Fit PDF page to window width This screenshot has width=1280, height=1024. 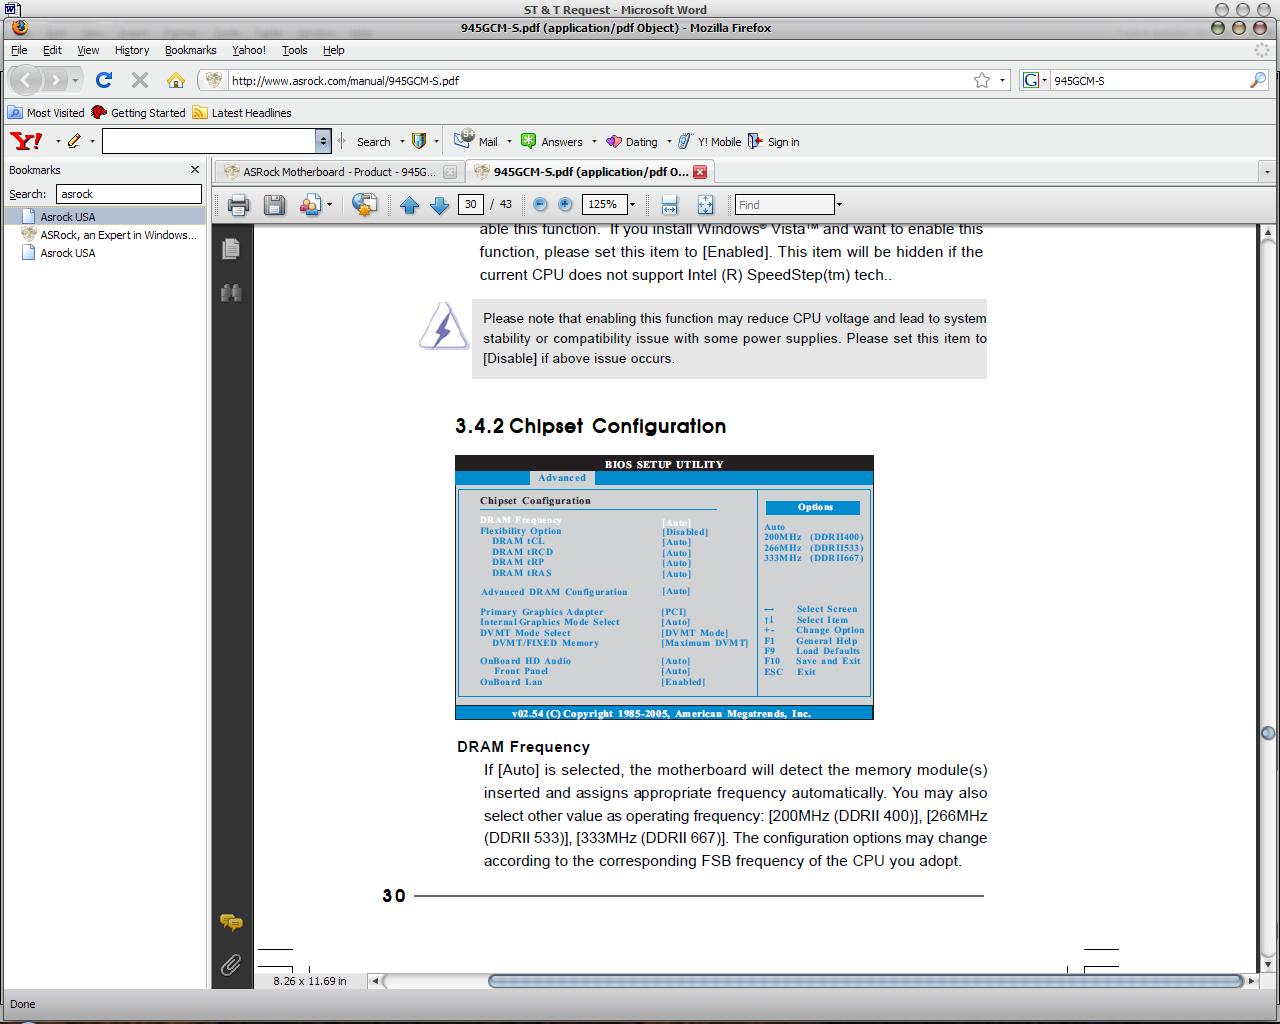[670, 205]
